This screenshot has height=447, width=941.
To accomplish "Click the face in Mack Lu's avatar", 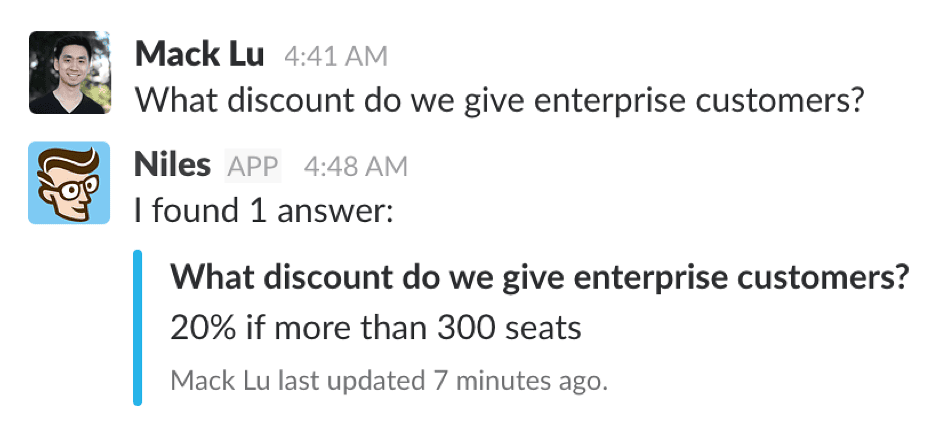I will [70, 58].
